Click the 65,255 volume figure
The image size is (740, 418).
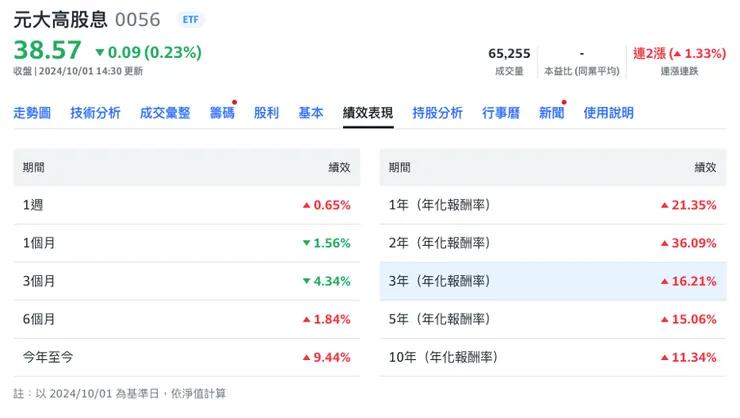pos(509,53)
